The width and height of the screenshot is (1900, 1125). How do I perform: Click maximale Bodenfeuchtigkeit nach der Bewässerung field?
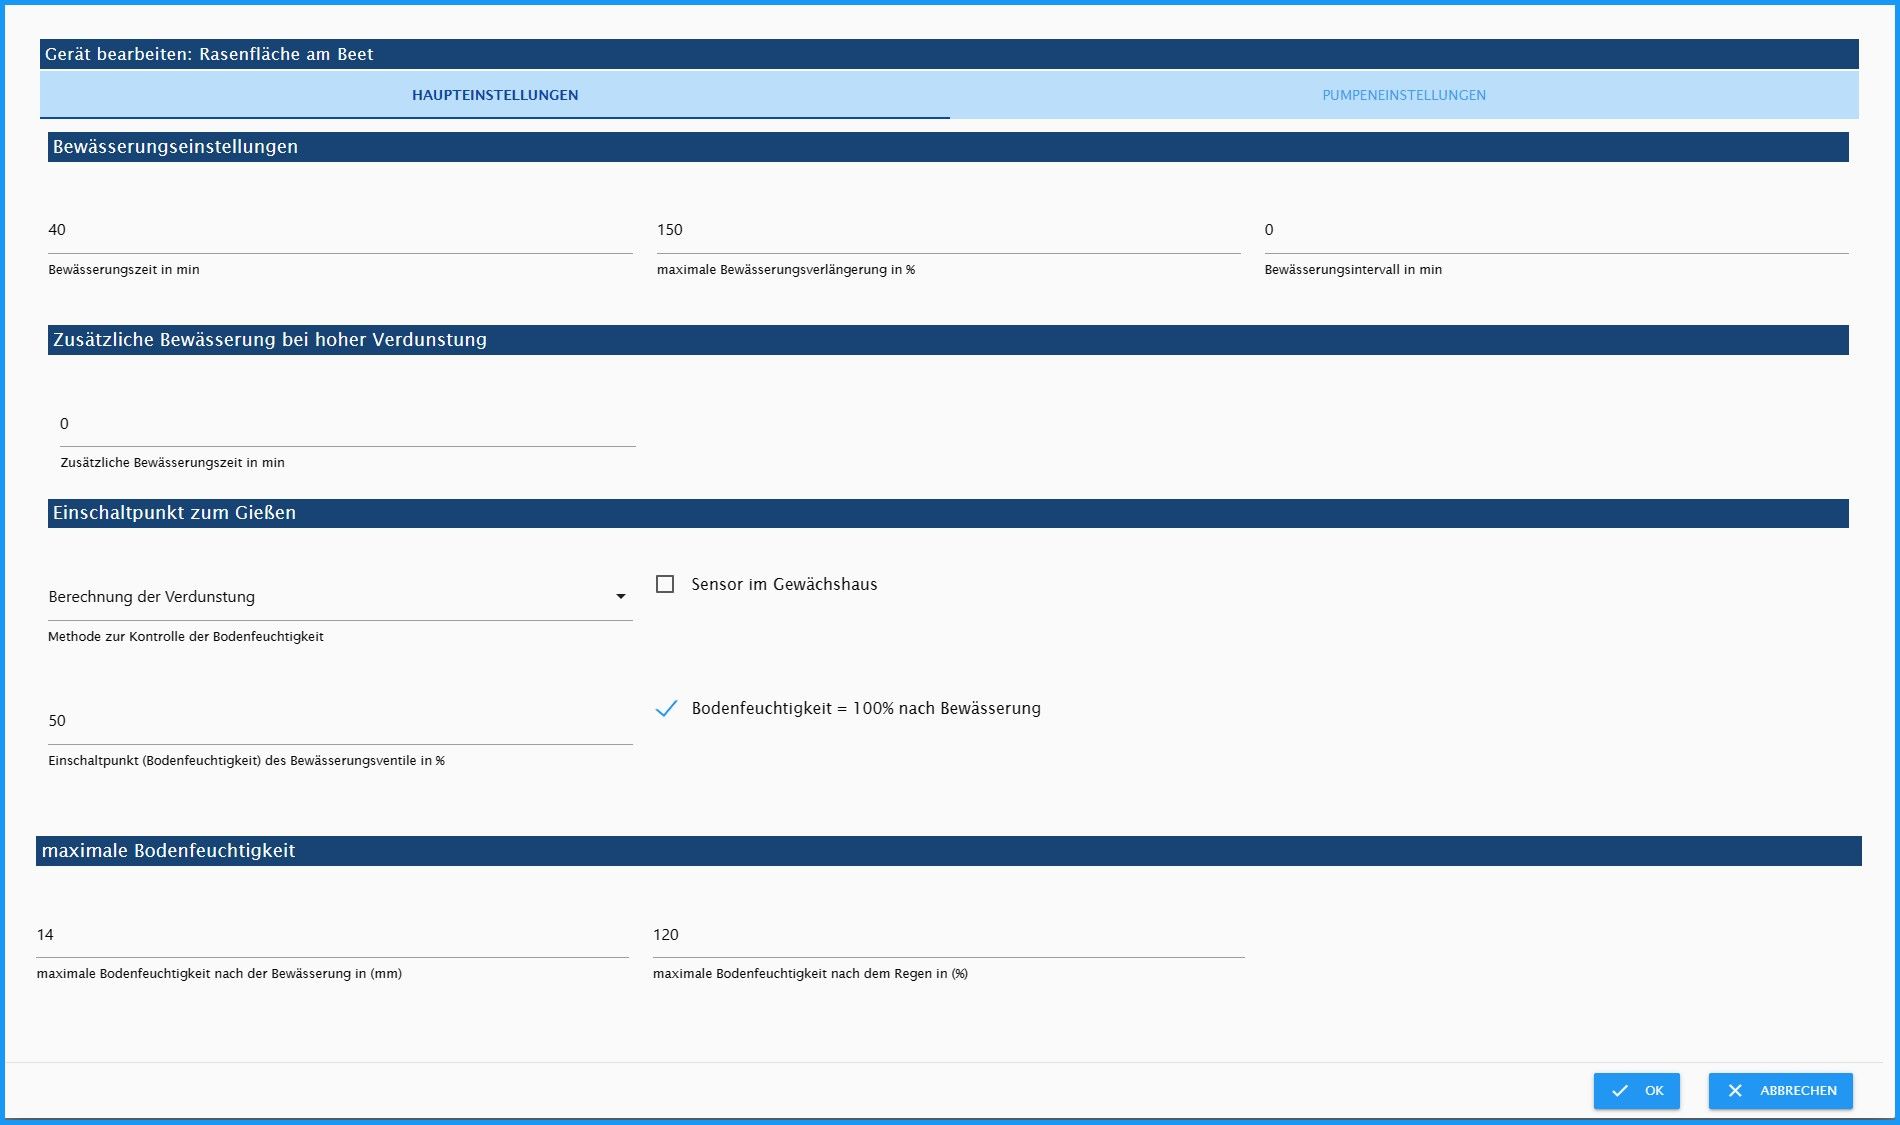pyautogui.click(x=333, y=935)
